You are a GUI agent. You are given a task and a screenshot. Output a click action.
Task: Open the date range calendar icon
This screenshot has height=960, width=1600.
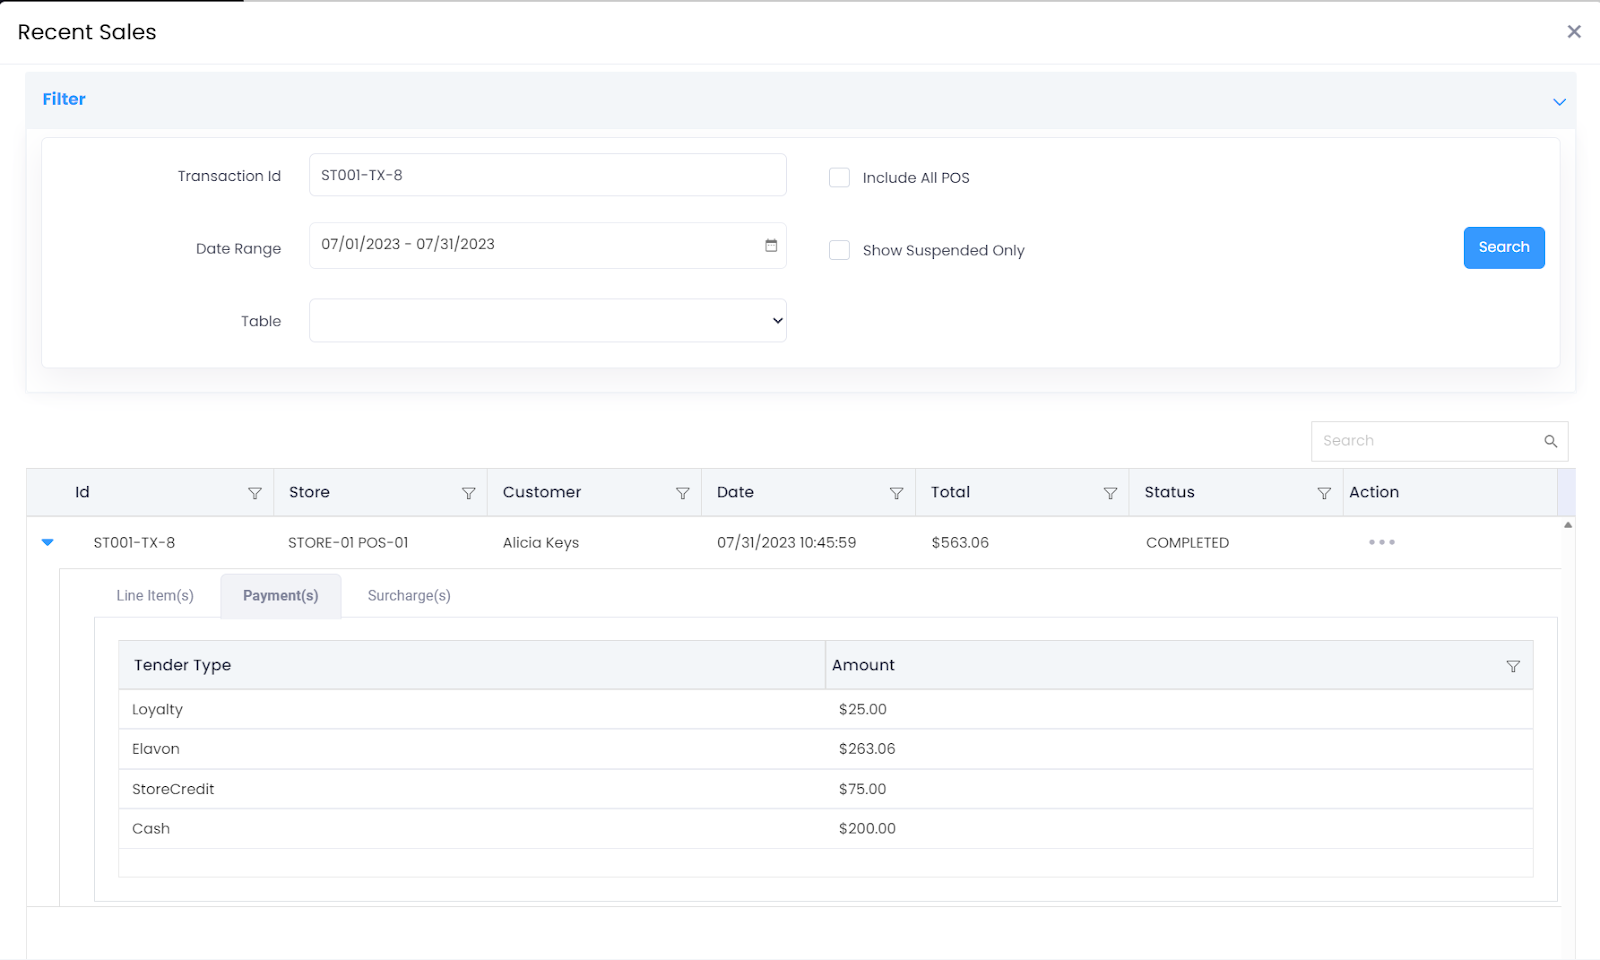click(x=771, y=245)
